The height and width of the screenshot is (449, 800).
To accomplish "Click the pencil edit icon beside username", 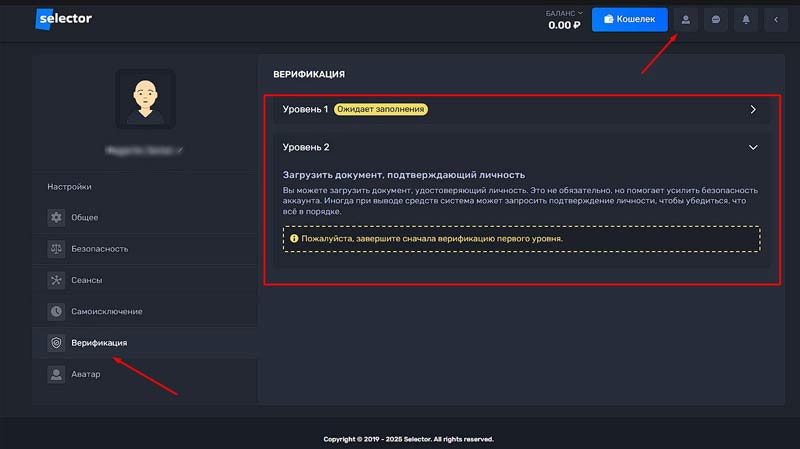I will pyautogui.click(x=181, y=149).
